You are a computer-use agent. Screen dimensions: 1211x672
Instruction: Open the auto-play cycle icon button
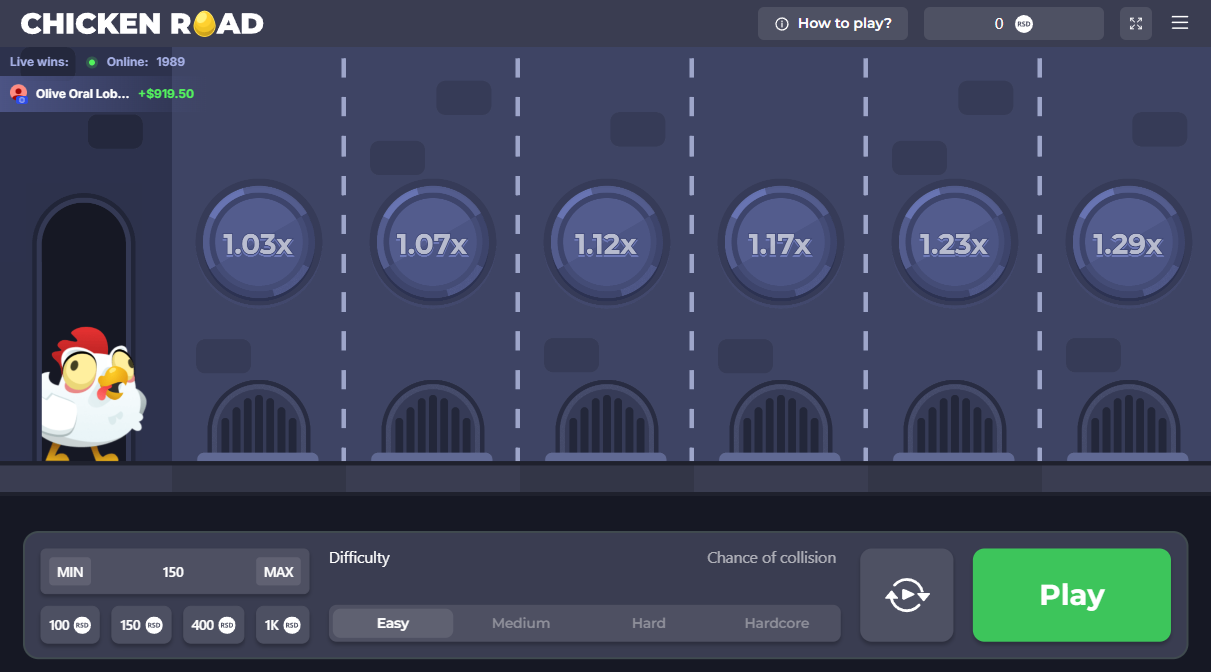907,595
